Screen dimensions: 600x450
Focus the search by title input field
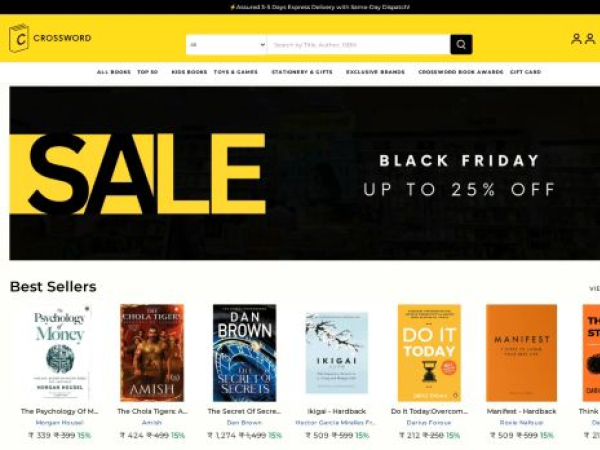coord(359,45)
